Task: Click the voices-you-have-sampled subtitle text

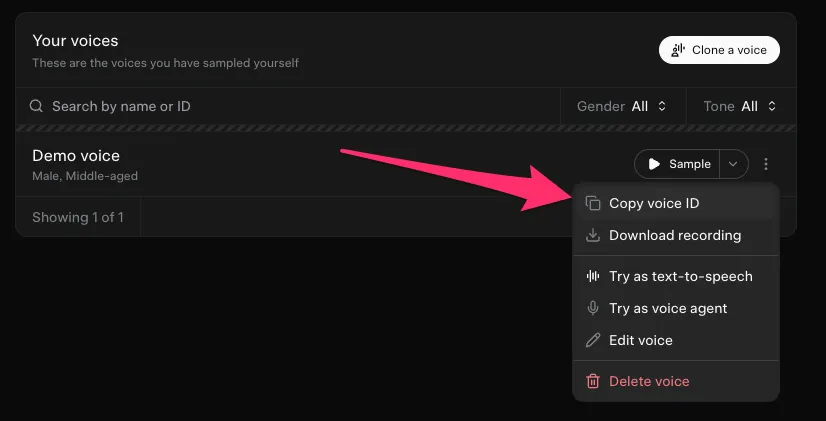Action: coord(165,63)
